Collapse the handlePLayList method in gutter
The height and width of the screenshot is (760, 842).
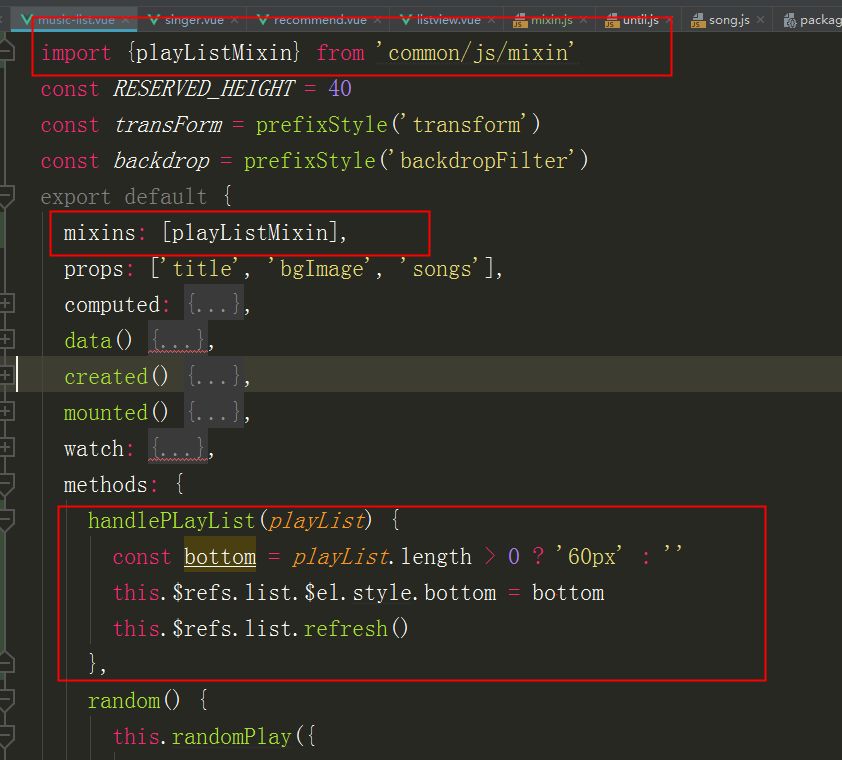pyautogui.click(x=6, y=520)
